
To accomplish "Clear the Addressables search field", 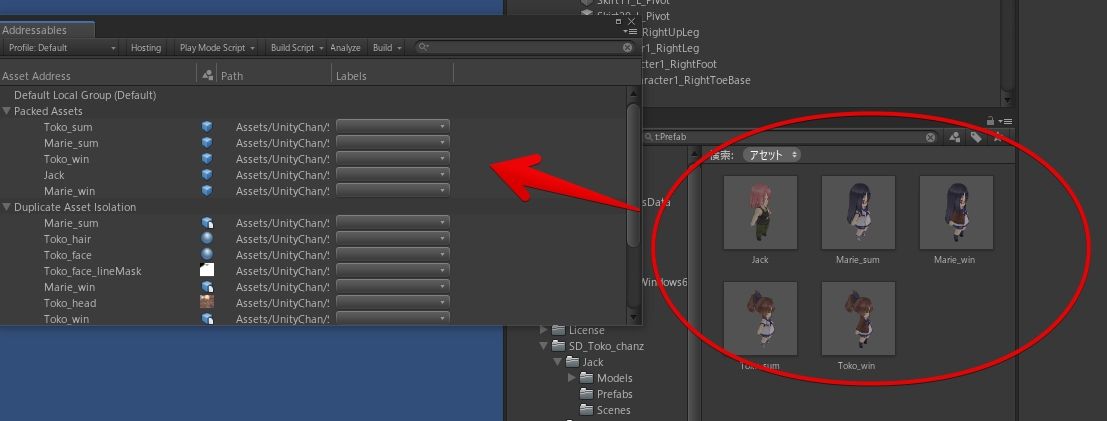I will 628,47.
